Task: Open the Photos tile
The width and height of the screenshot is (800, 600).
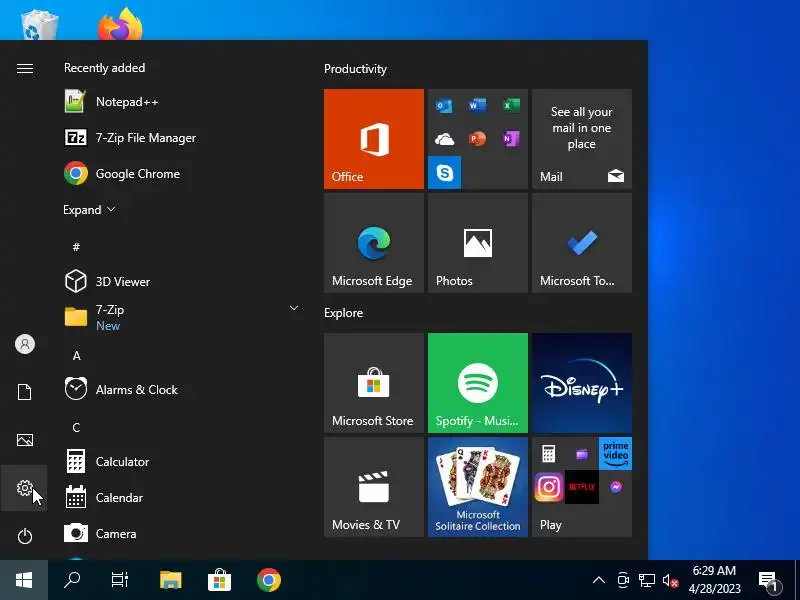Action: (x=478, y=243)
